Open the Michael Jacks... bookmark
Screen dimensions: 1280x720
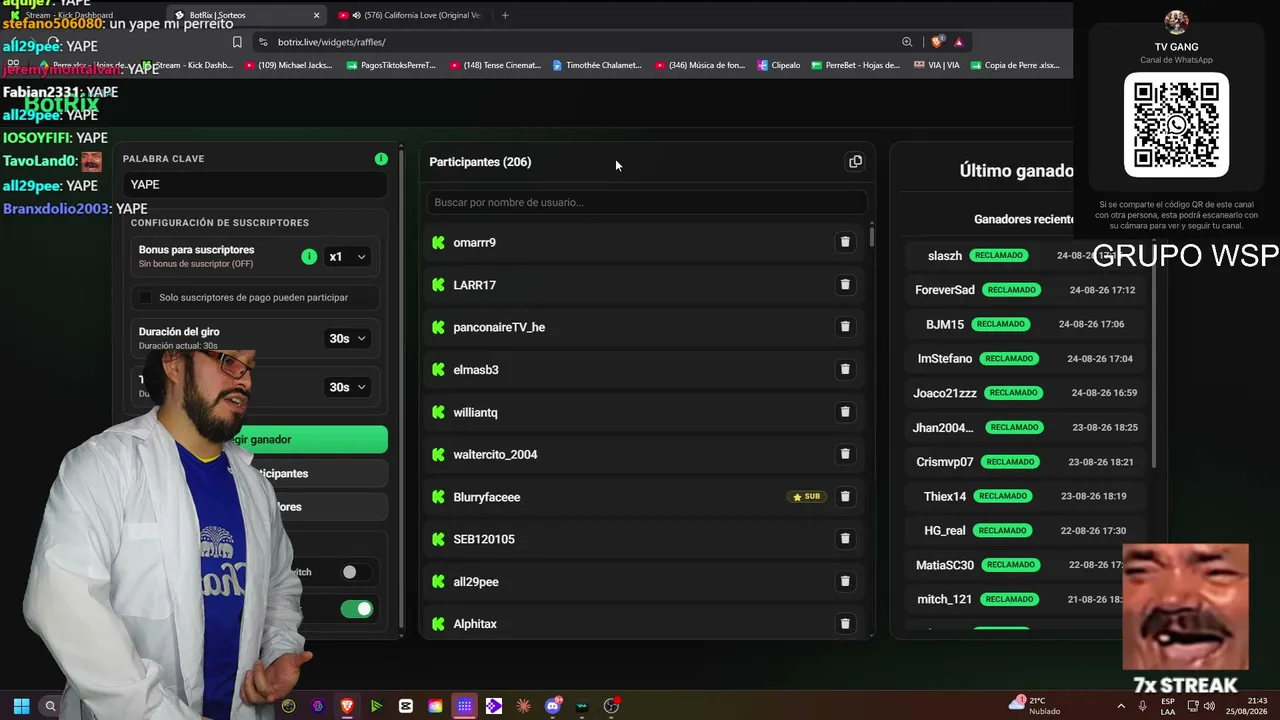click(288, 65)
